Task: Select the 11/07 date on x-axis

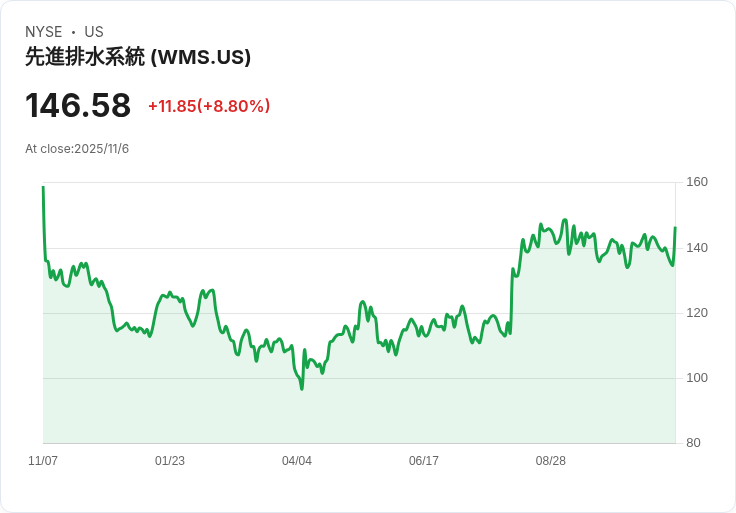Action: (43, 461)
